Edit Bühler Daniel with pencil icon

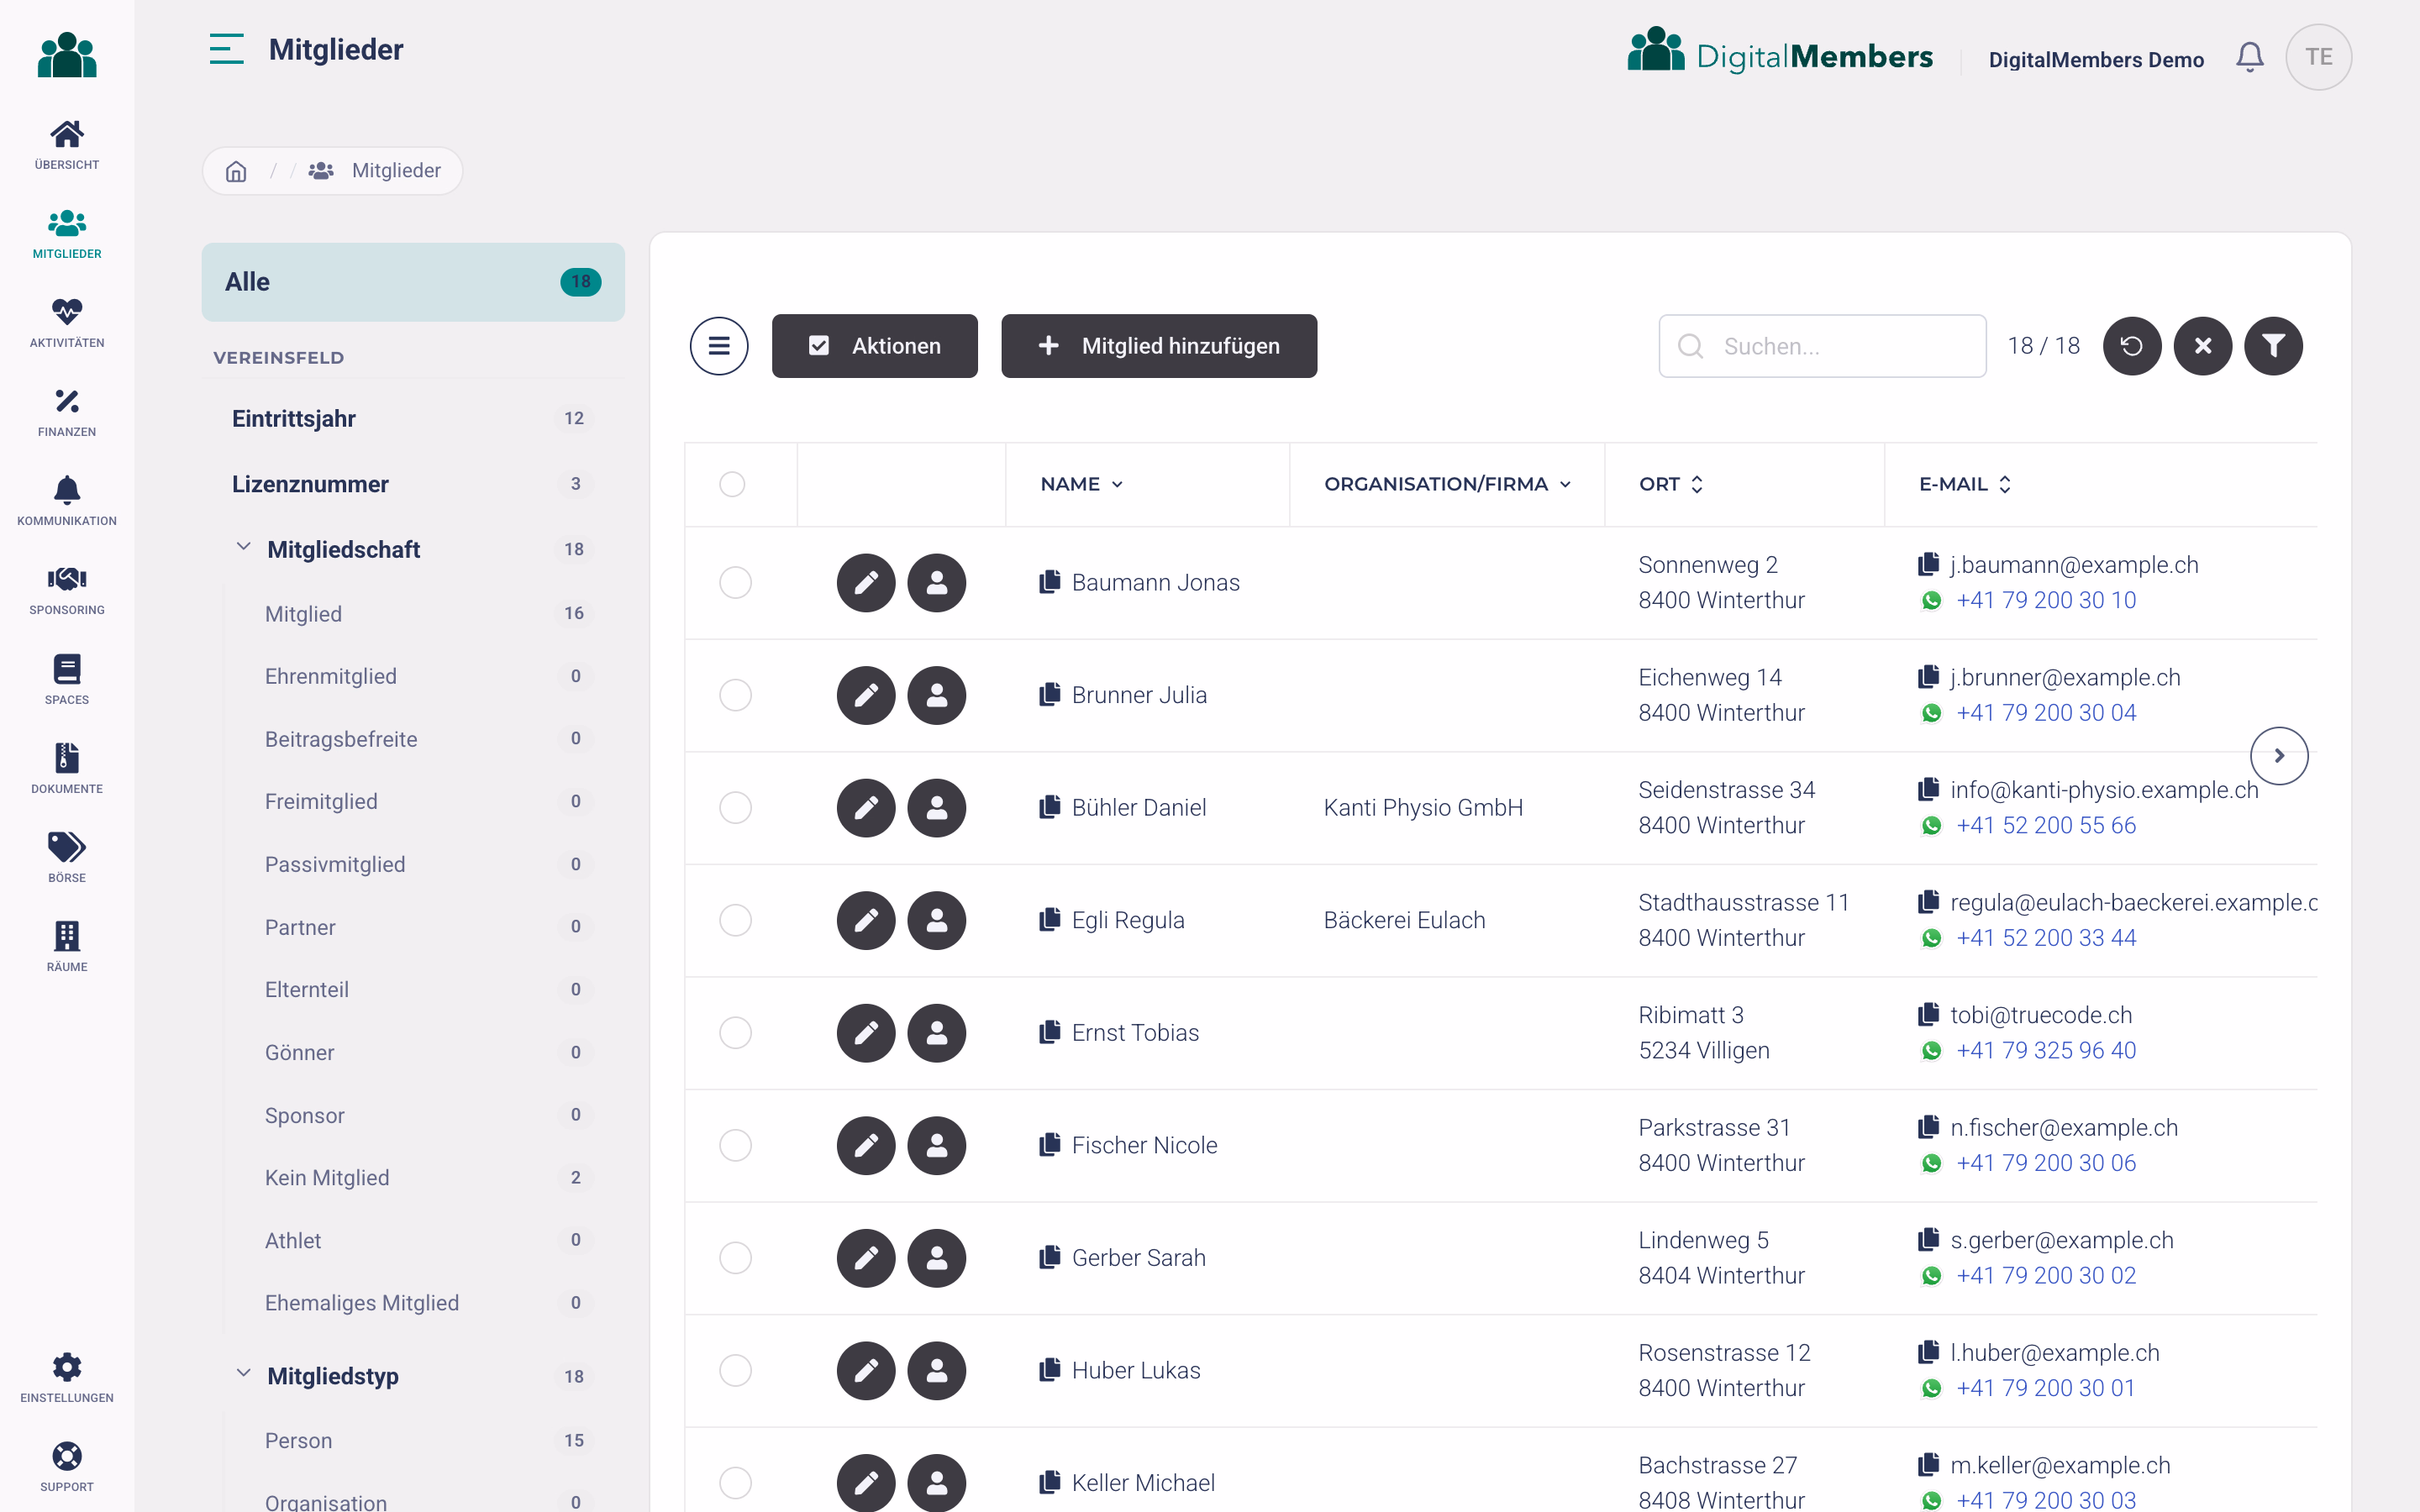click(x=866, y=808)
